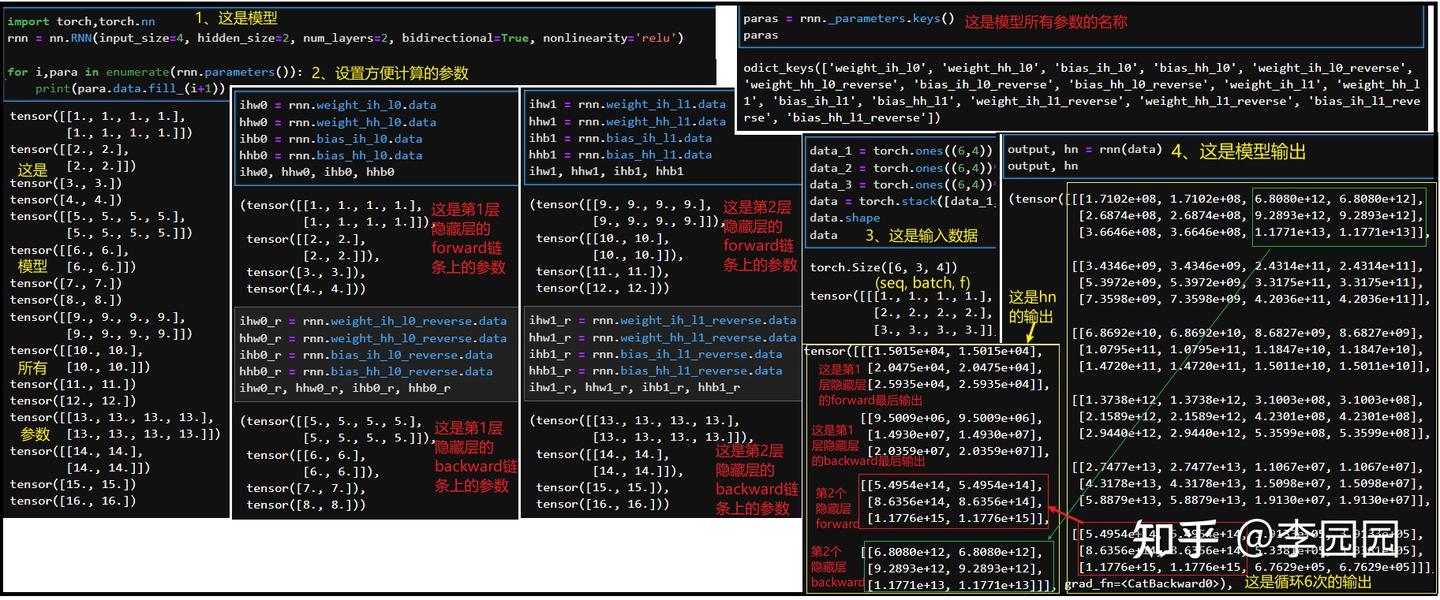The image size is (1440, 600).
Task: Click the 这是第1层隐藏层的forward链条上的参数 label
Action: [470, 238]
